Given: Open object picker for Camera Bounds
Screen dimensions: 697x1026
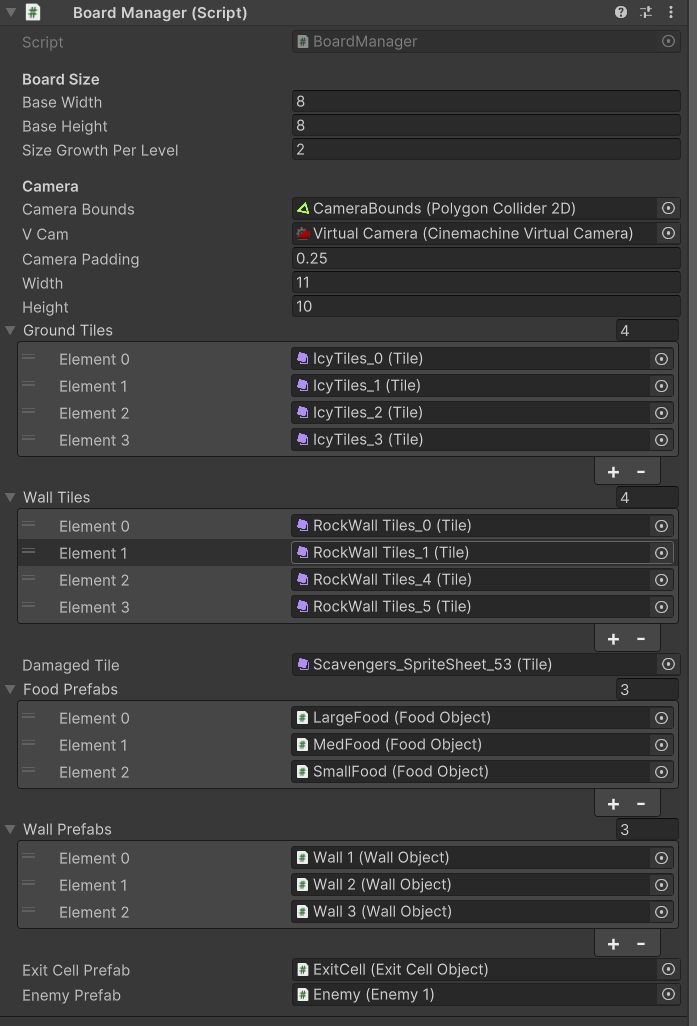Looking at the screenshot, I should coord(669,208).
